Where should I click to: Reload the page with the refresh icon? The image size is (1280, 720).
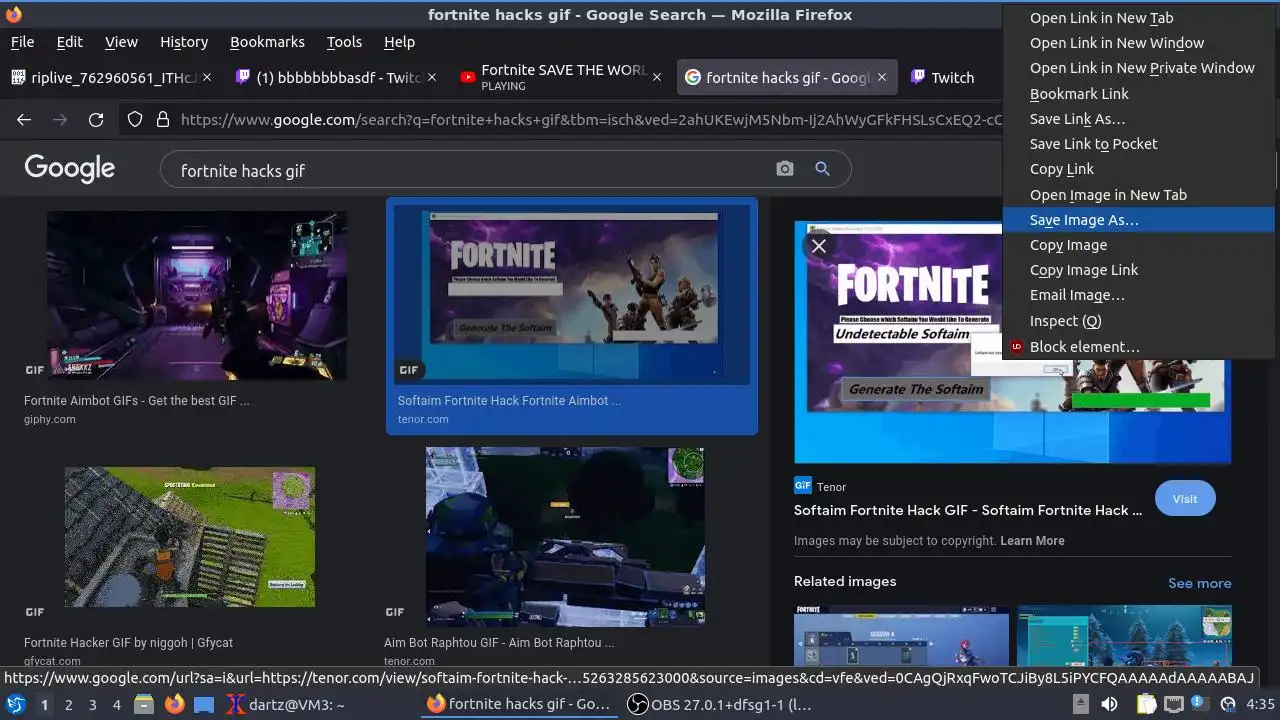click(96, 120)
